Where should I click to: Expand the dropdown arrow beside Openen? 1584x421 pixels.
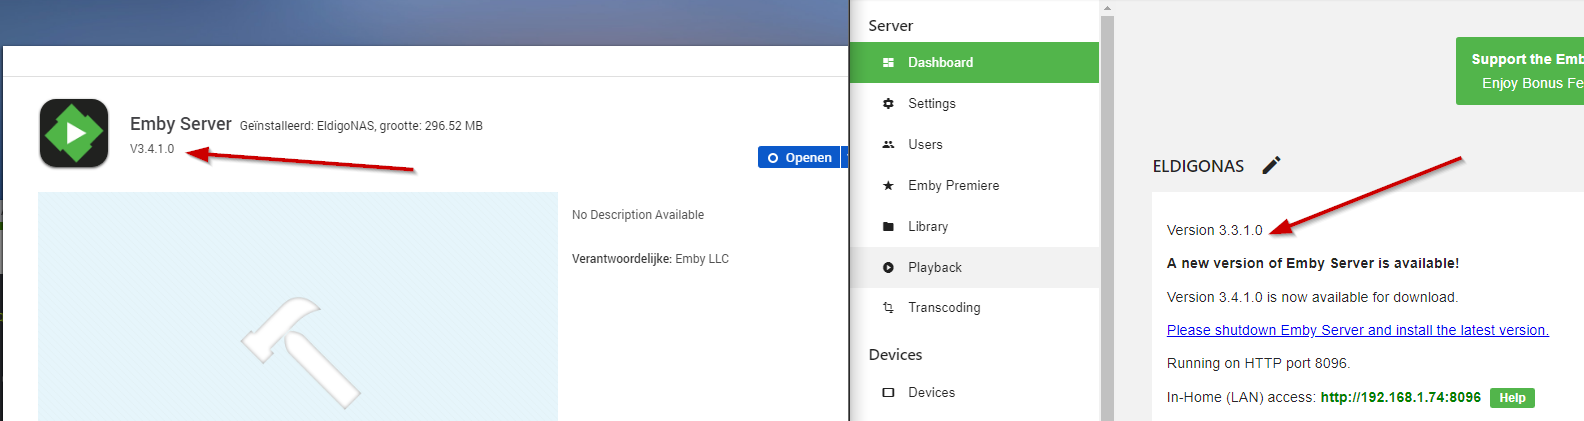pyautogui.click(x=845, y=157)
